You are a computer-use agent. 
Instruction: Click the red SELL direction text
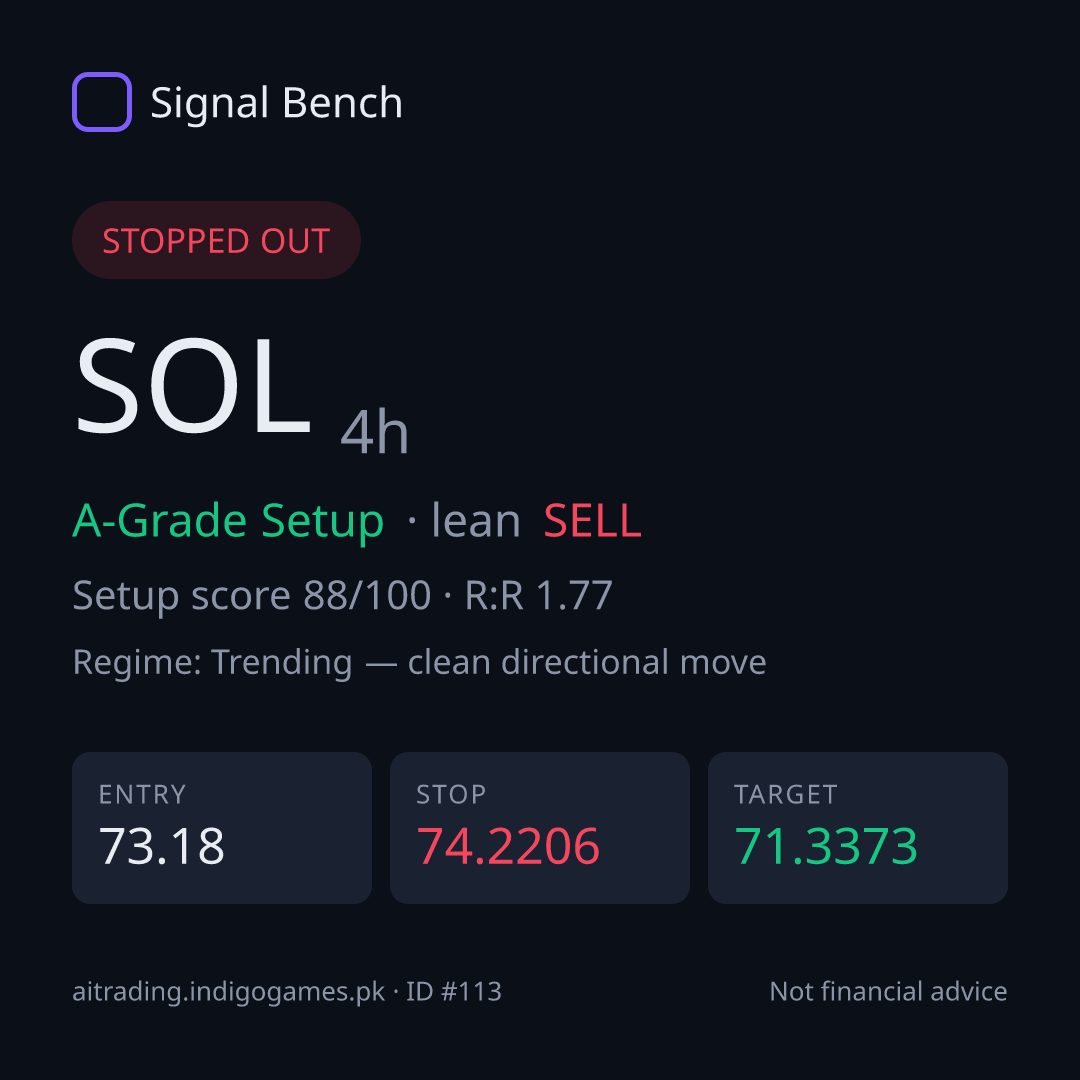click(x=592, y=520)
